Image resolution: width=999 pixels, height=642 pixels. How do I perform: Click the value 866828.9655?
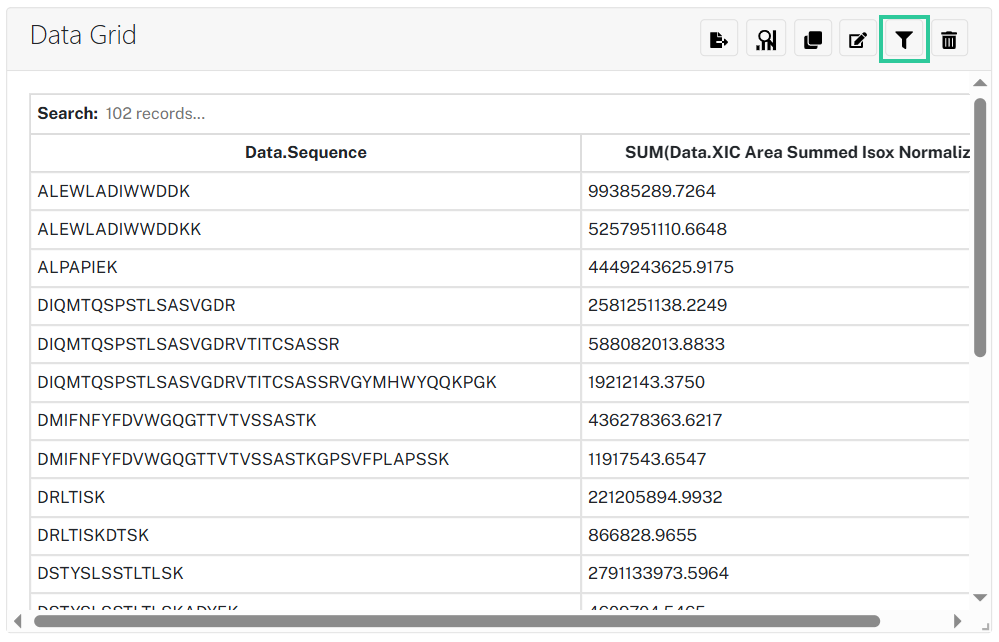642,535
